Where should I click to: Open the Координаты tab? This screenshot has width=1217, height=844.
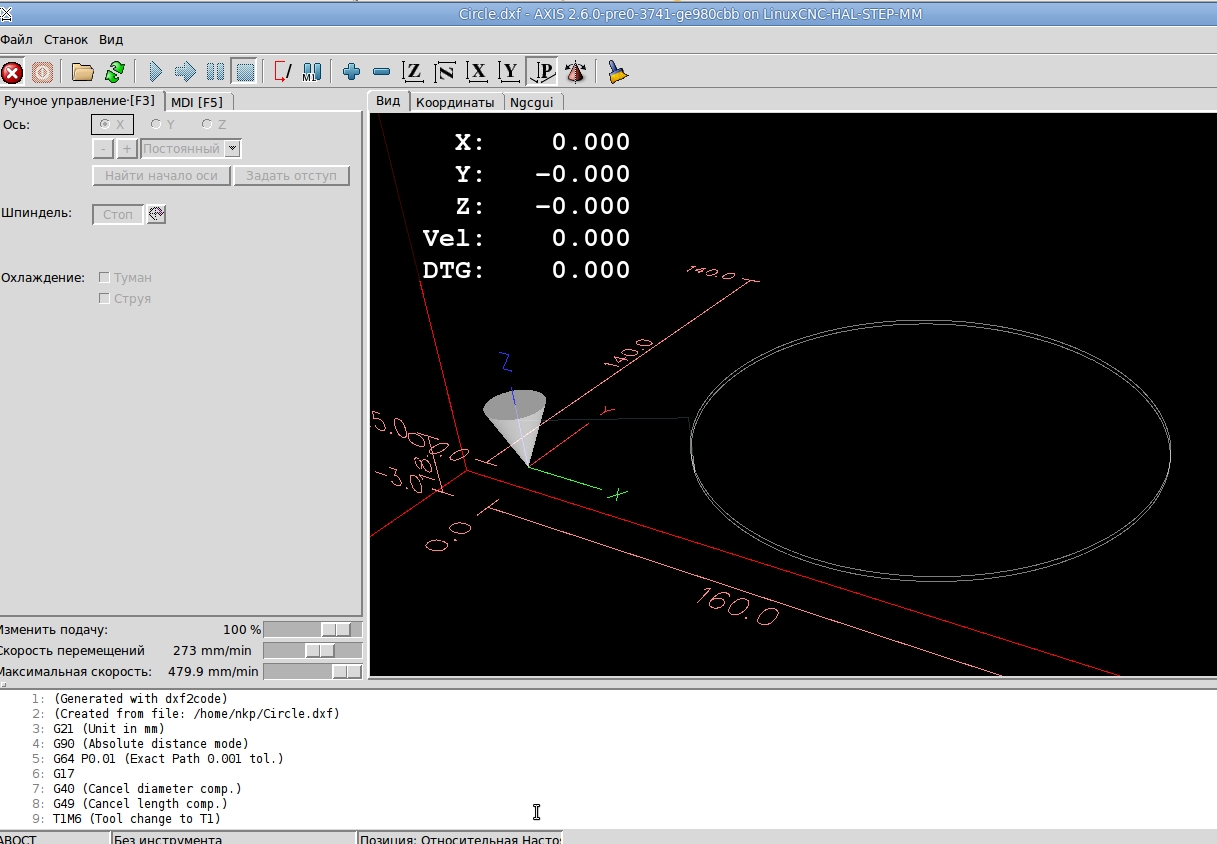[x=455, y=102]
